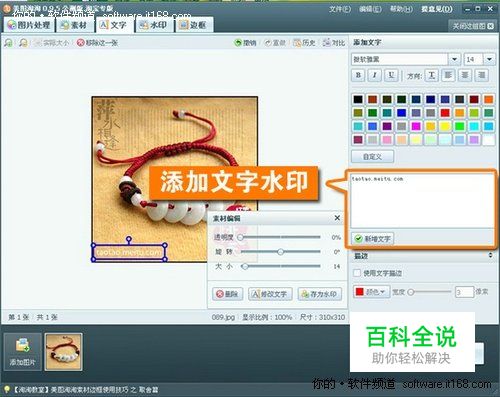Click the watermark text input box
500x397 pixels.
coord(422,200)
